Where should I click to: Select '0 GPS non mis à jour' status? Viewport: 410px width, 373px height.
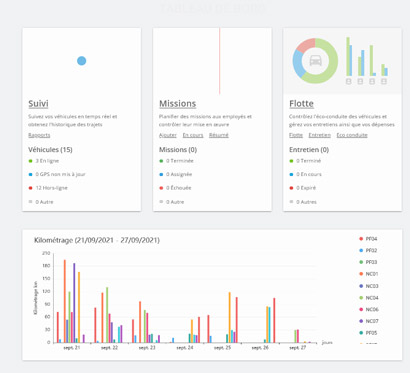click(57, 174)
